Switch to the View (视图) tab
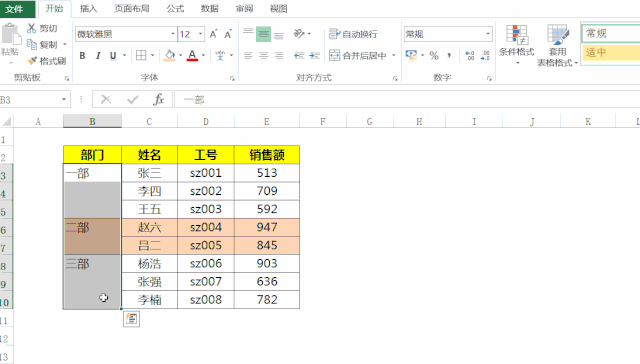 click(278, 9)
